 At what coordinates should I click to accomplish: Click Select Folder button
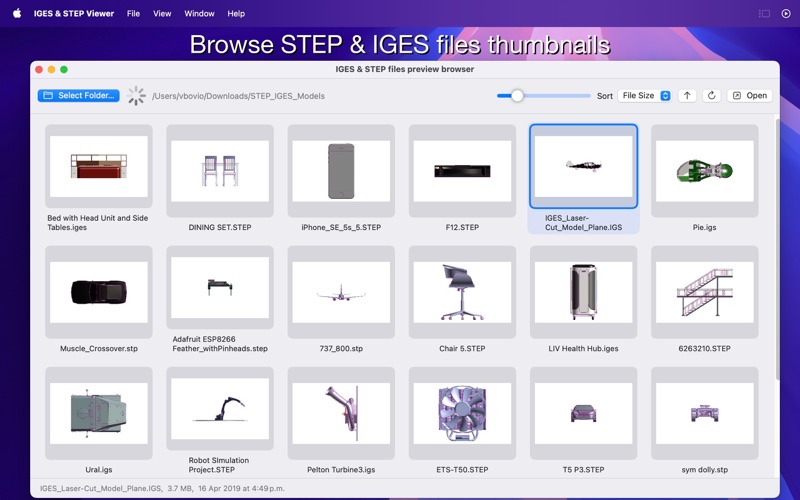click(x=79, y=95)
